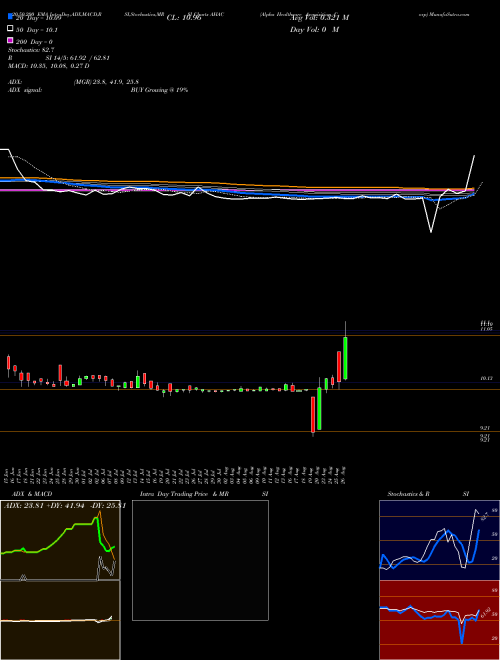
Task: Click the white moving average line spike at chart end
Action: click(x=471, y=173)
